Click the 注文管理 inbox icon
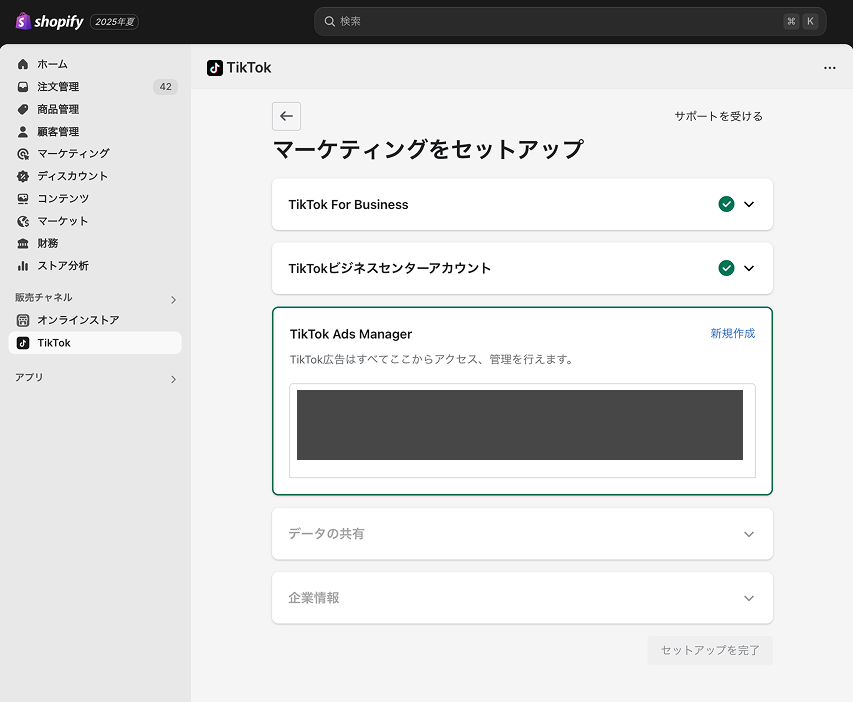 23,87
